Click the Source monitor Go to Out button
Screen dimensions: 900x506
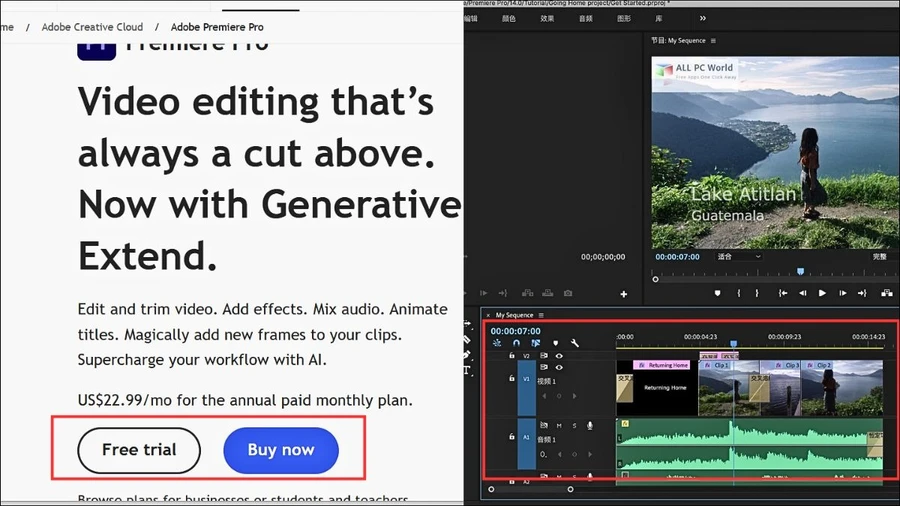[x=503, y=293]
